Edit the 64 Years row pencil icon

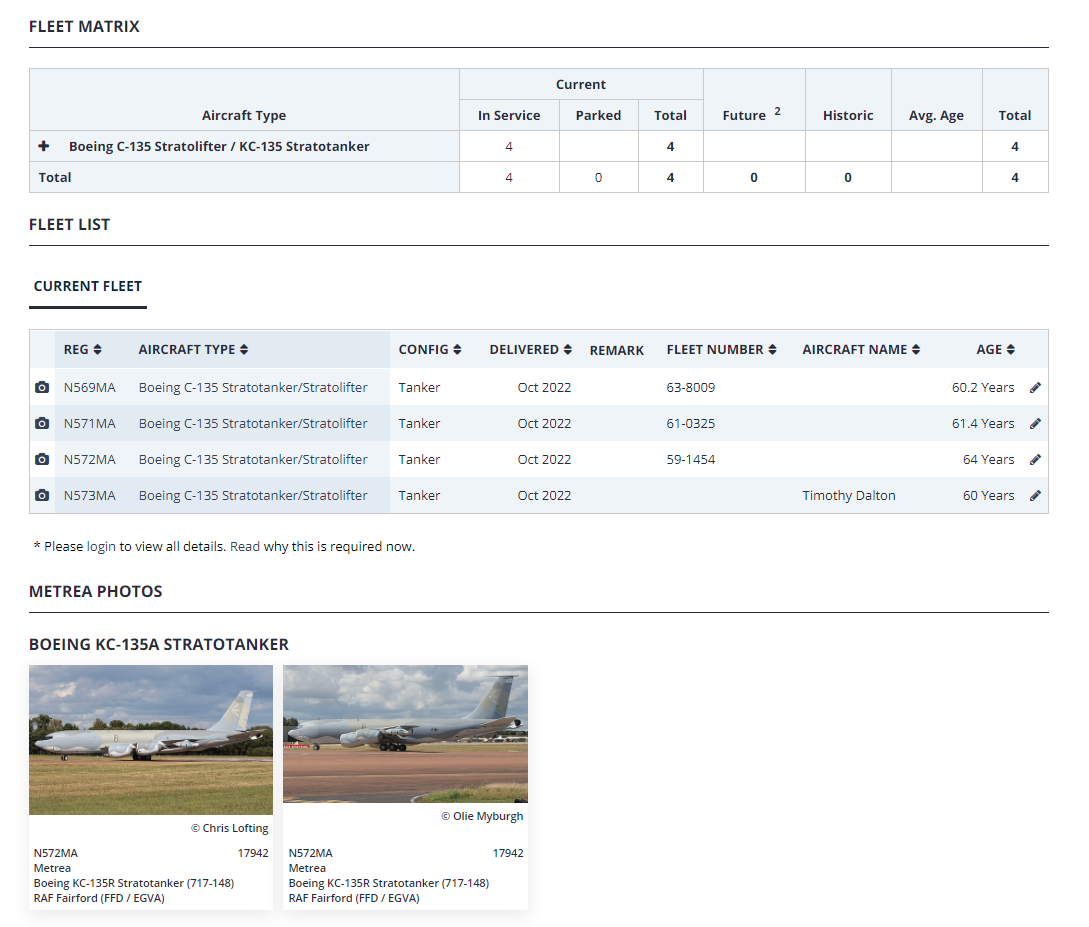1035,460
